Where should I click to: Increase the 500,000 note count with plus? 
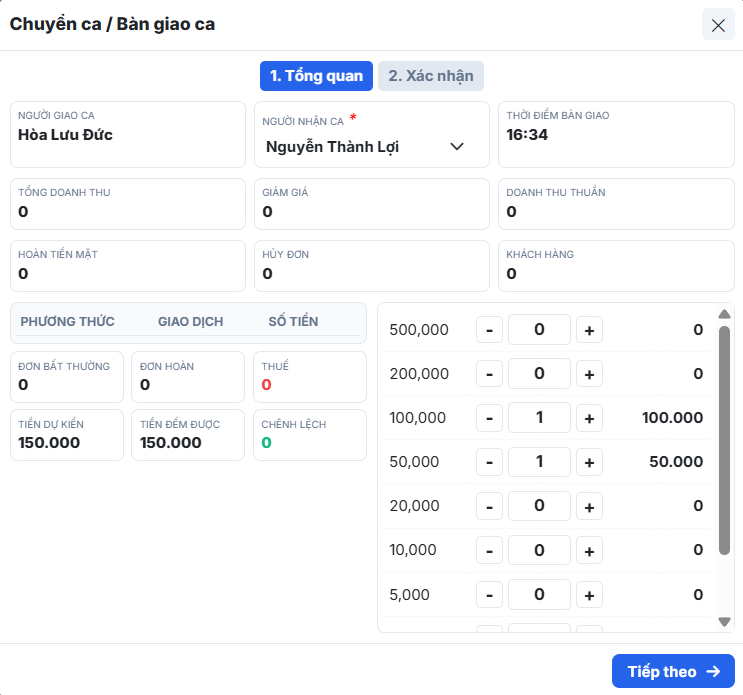pyautogui.click(x=589, y=330)
